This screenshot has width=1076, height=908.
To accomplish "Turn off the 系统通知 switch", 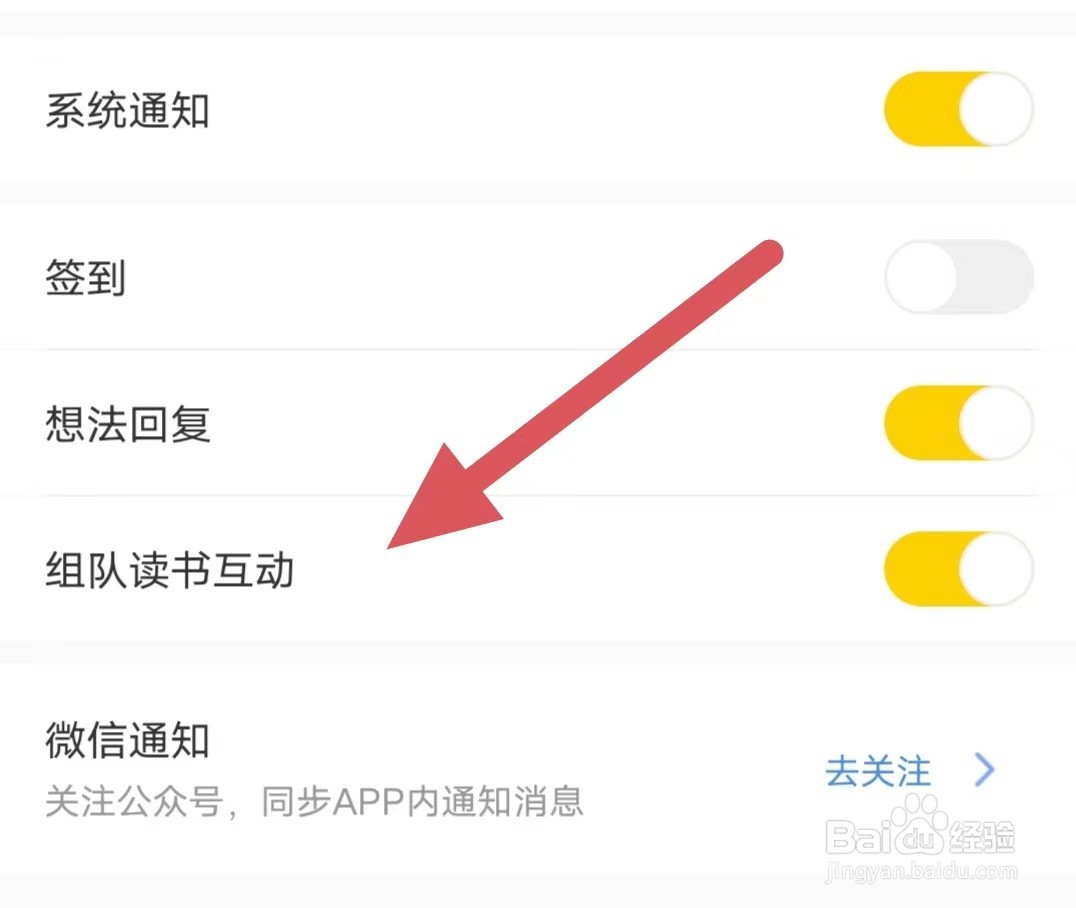I will [x=959, y=108].
